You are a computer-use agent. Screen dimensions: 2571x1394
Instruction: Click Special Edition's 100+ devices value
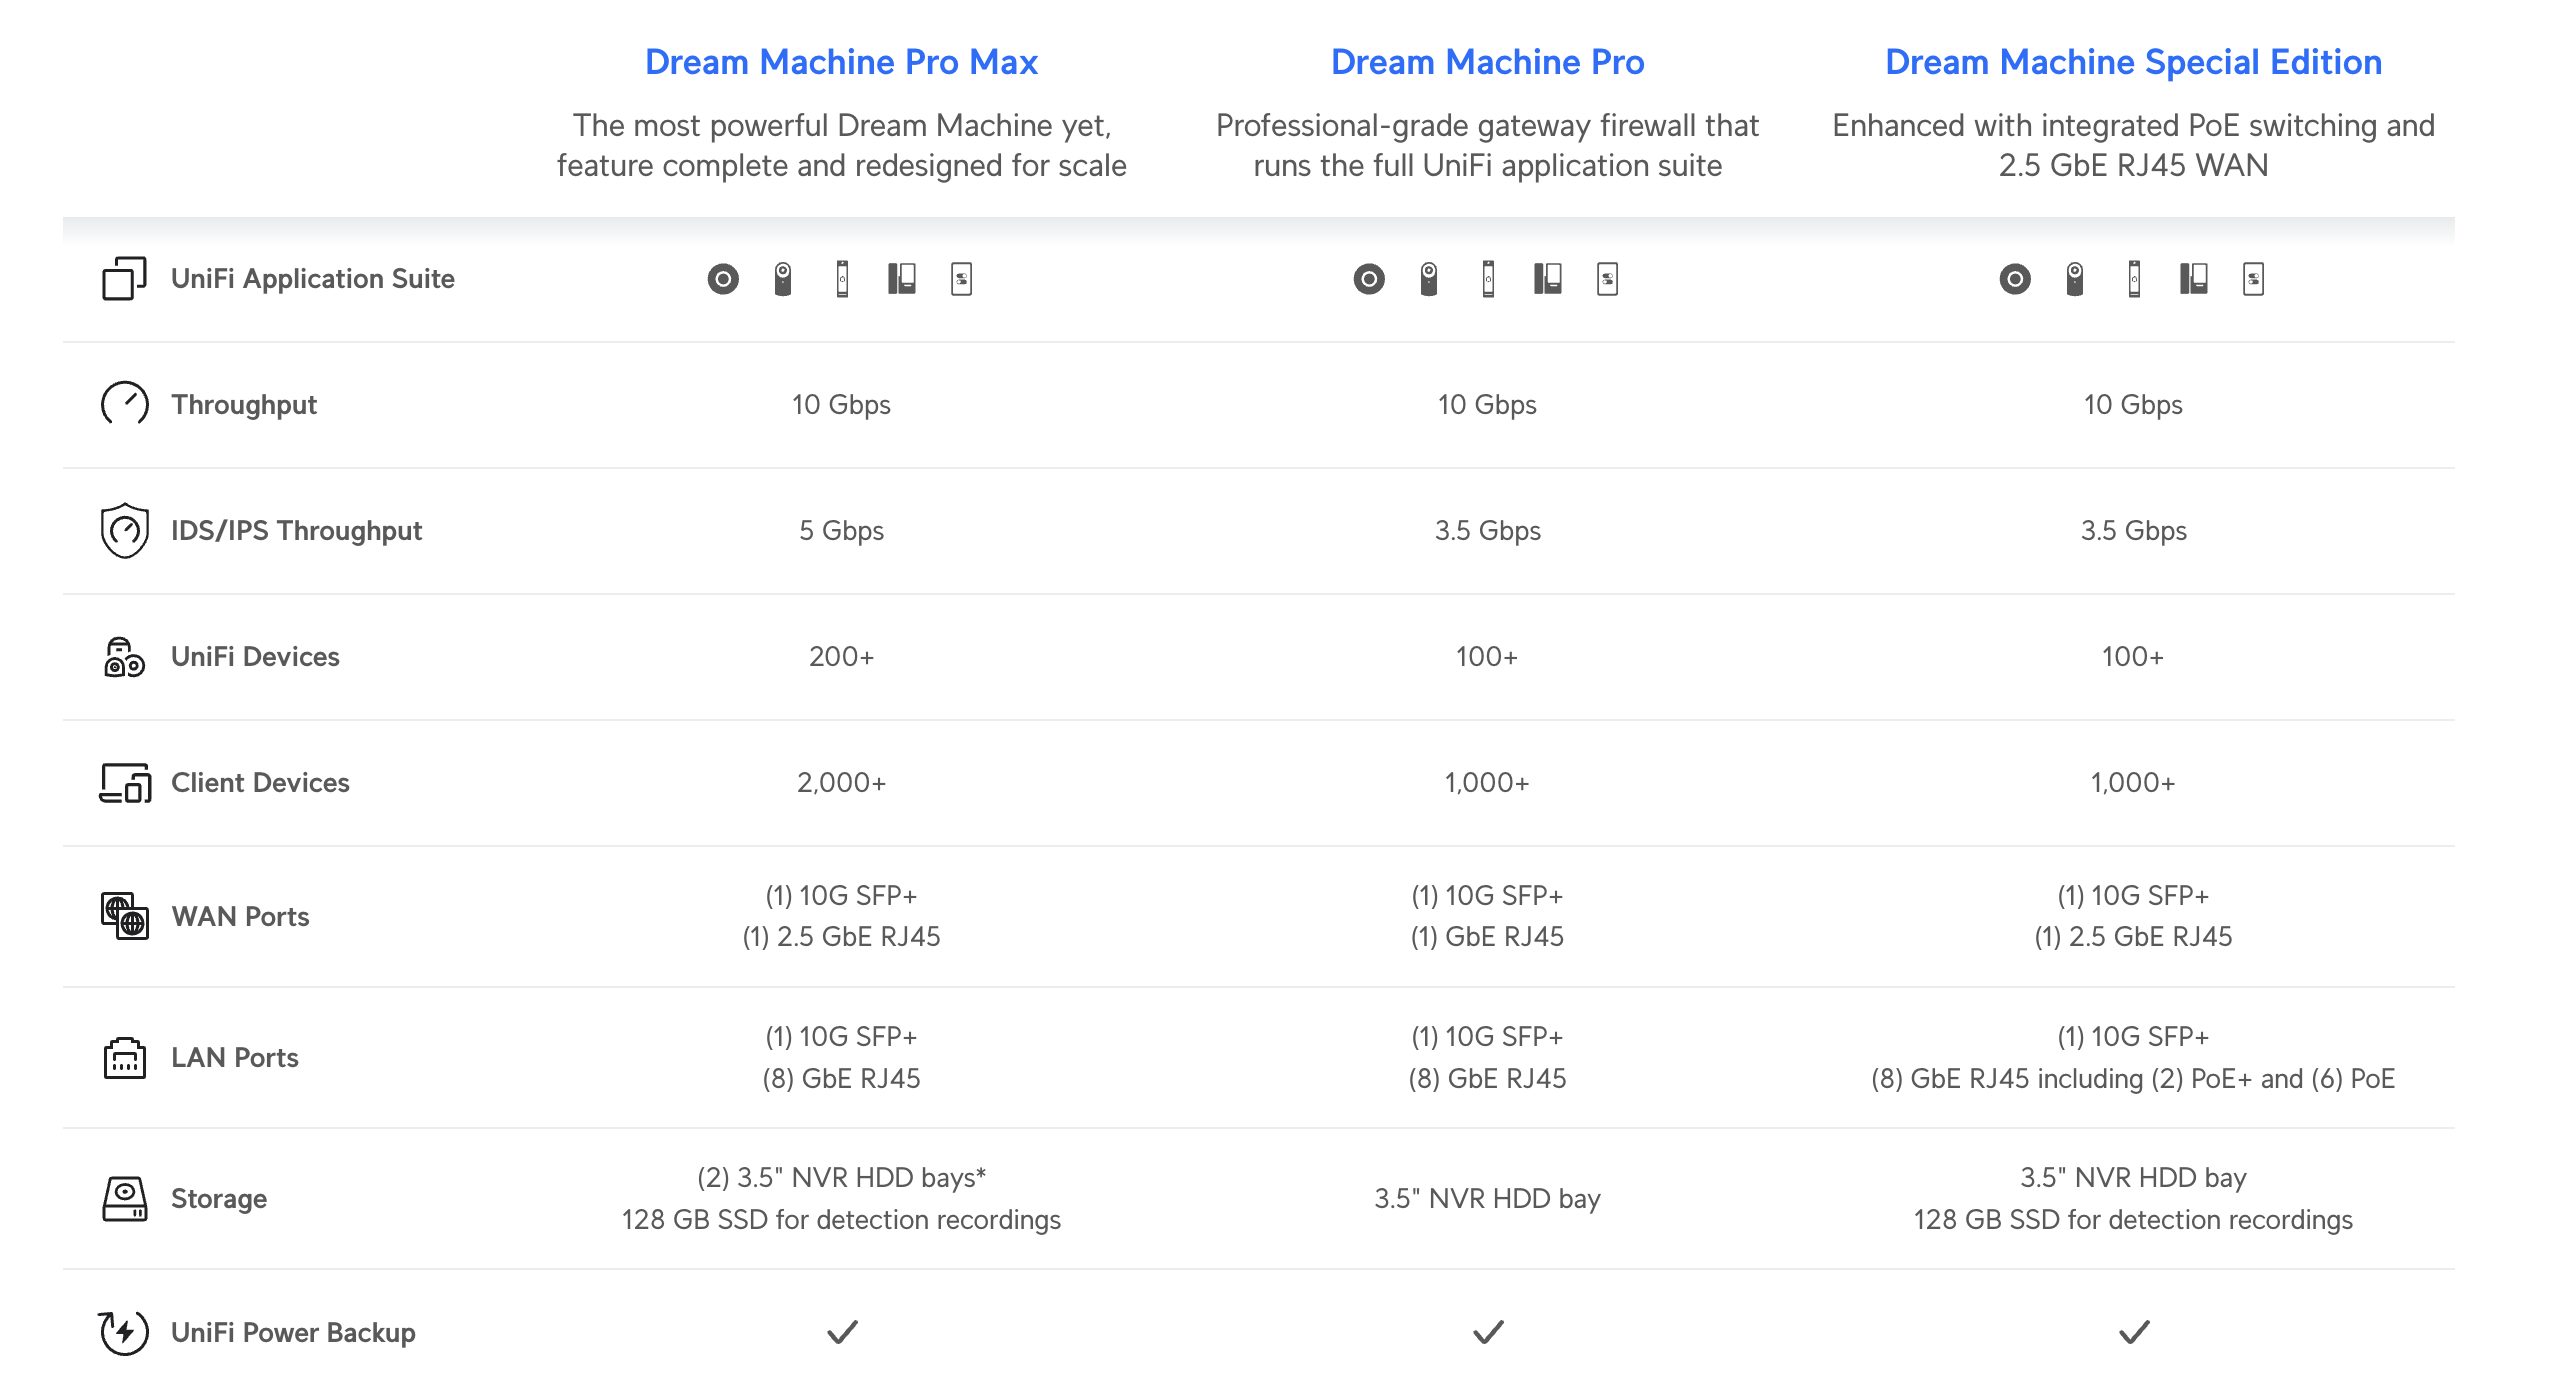click(x=2133, y=657)
